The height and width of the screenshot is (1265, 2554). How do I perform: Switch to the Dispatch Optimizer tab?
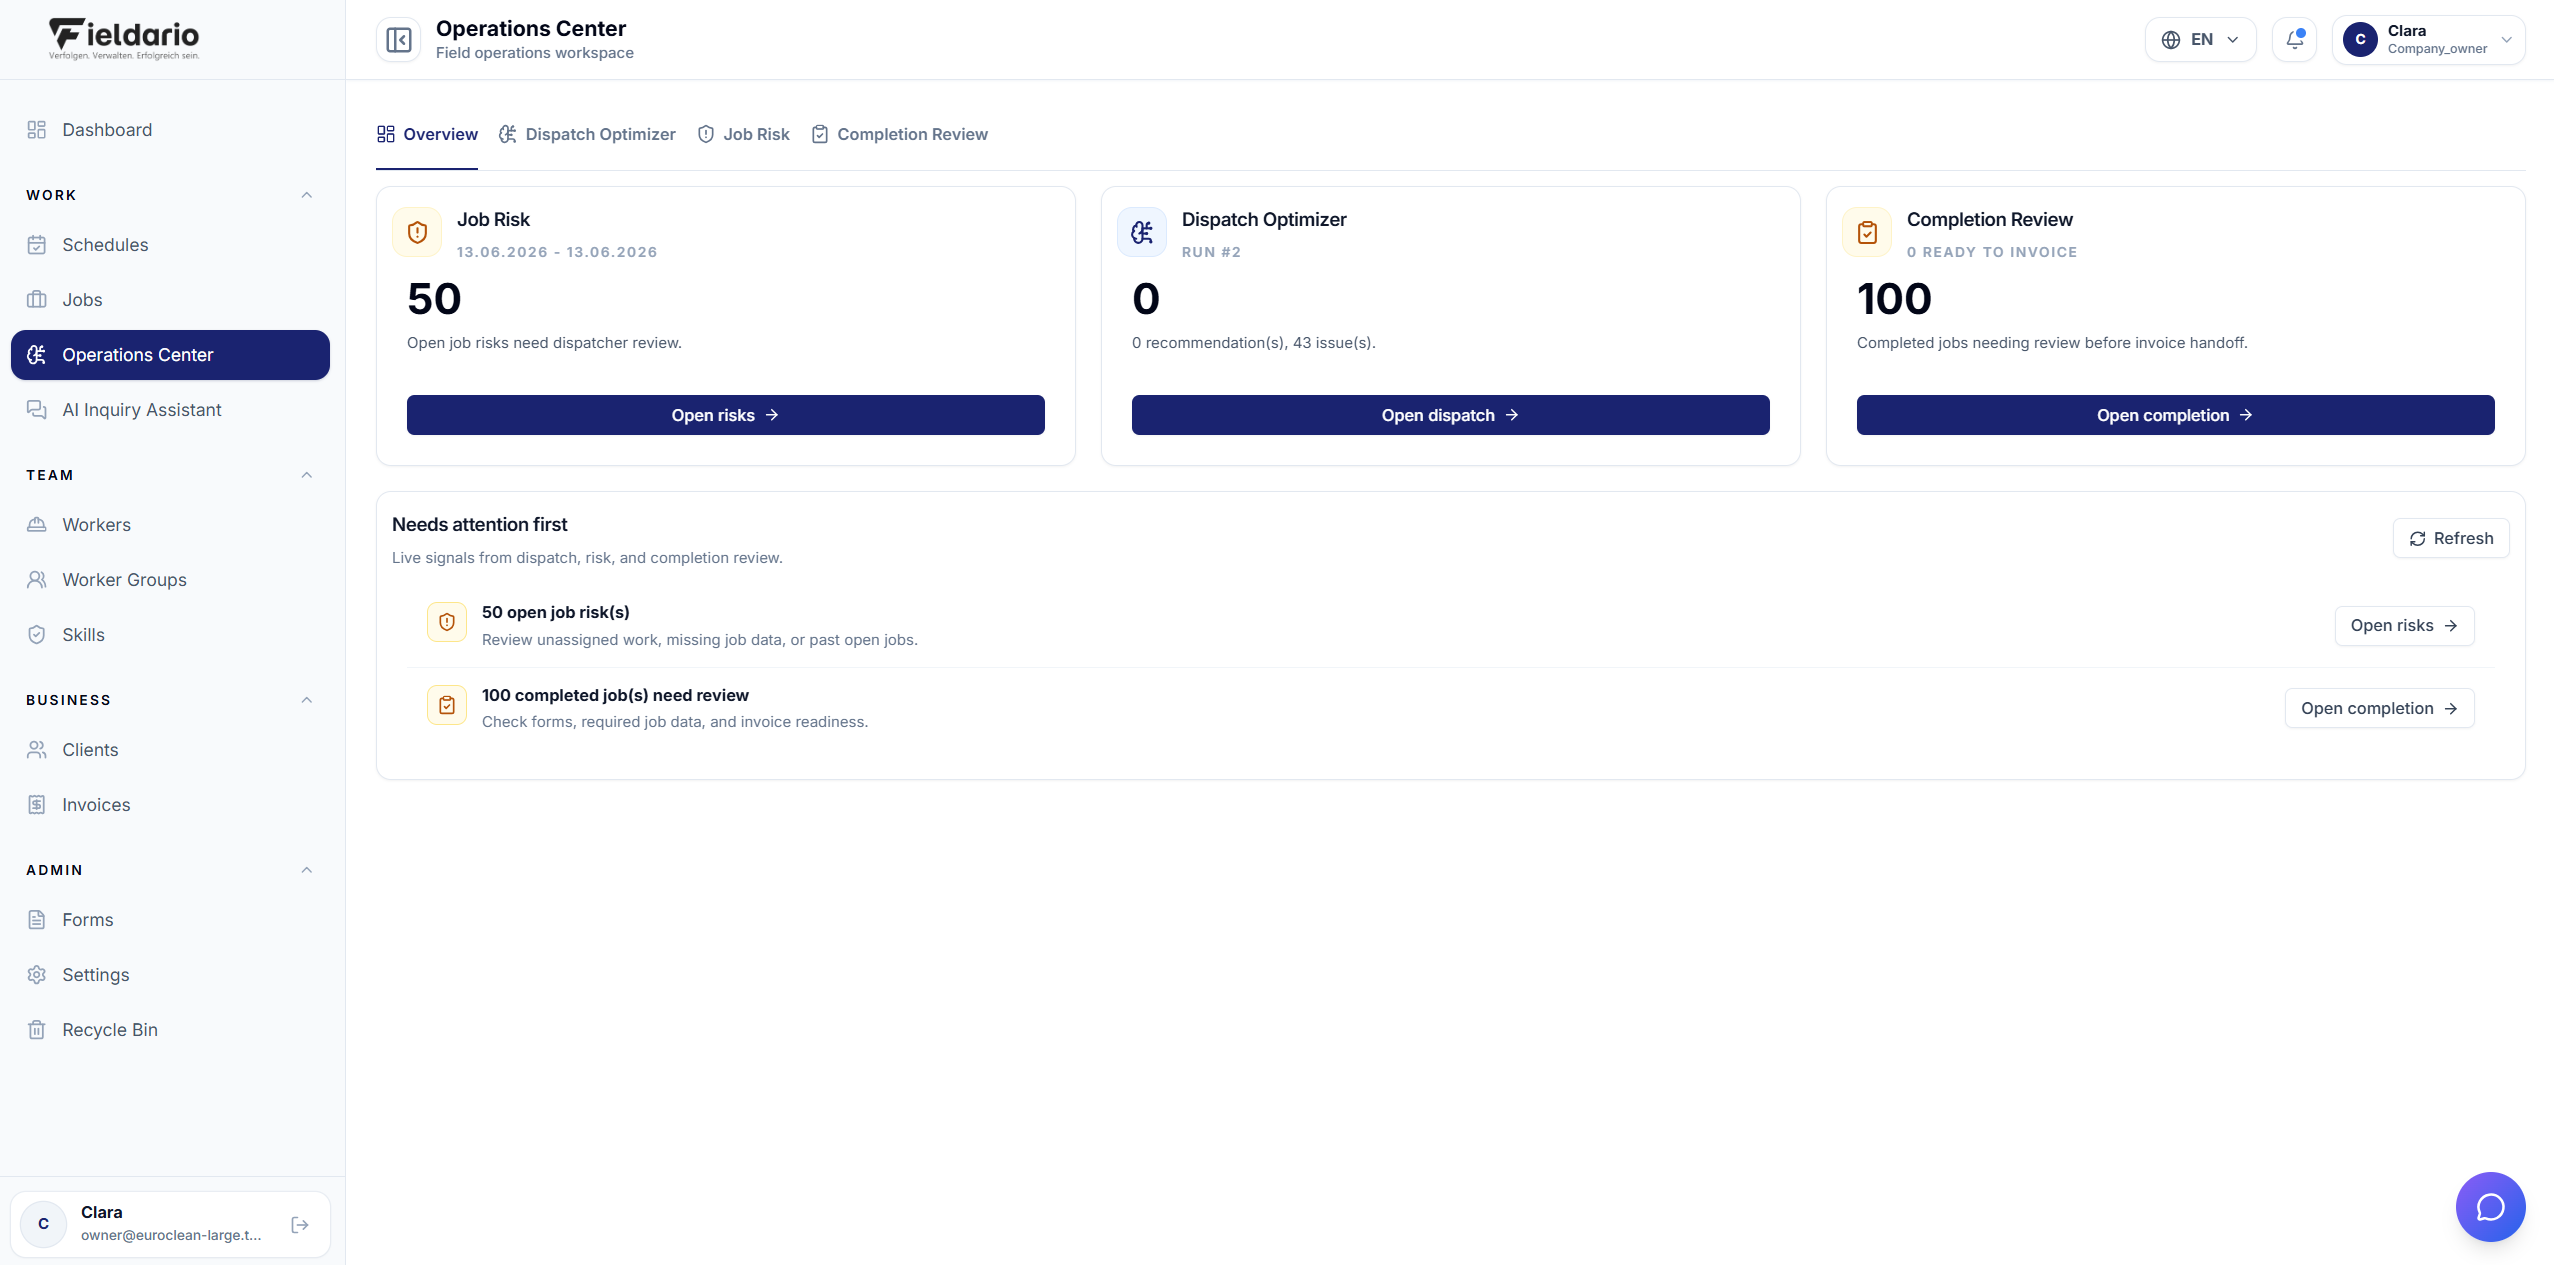coord(588,134)
